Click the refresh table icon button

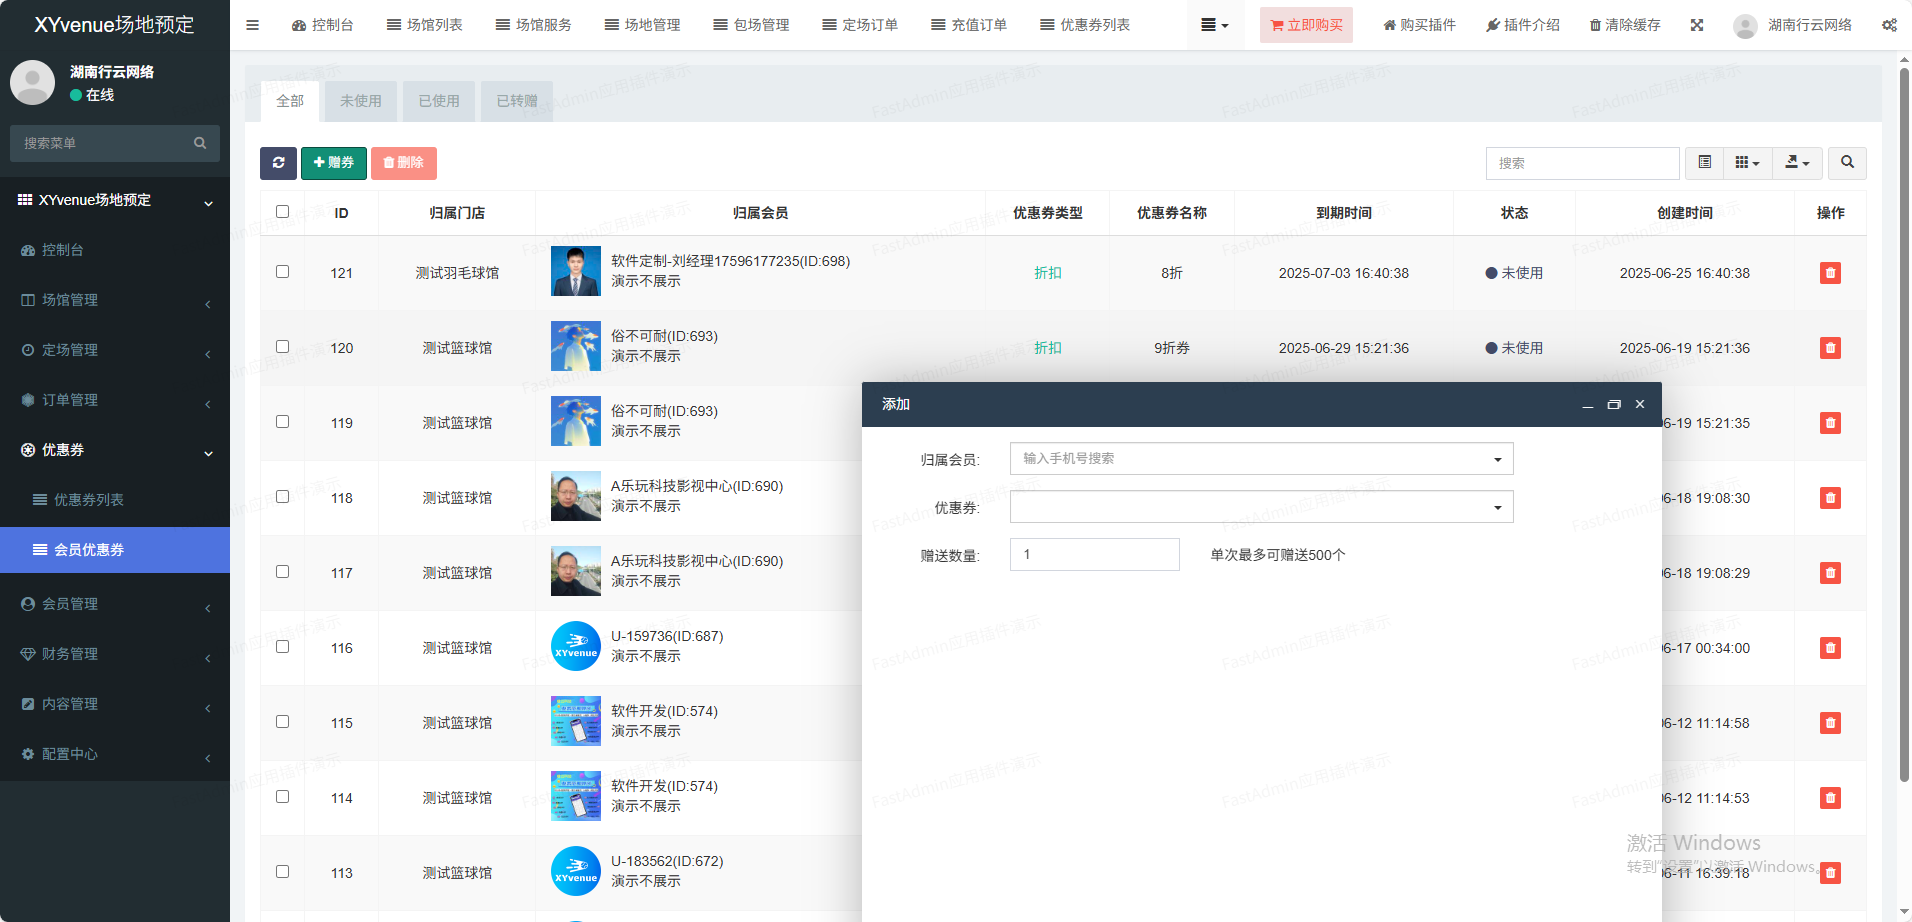[278, 163]
